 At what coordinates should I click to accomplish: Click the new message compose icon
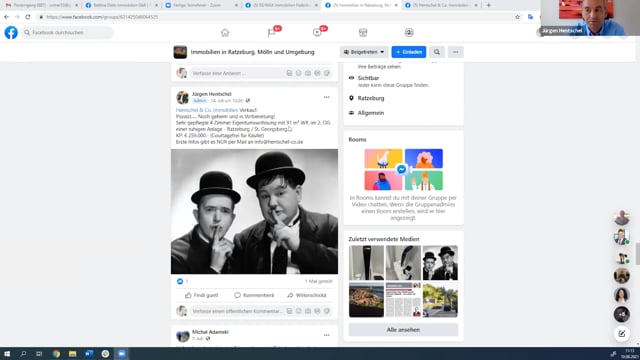(622, 334)
